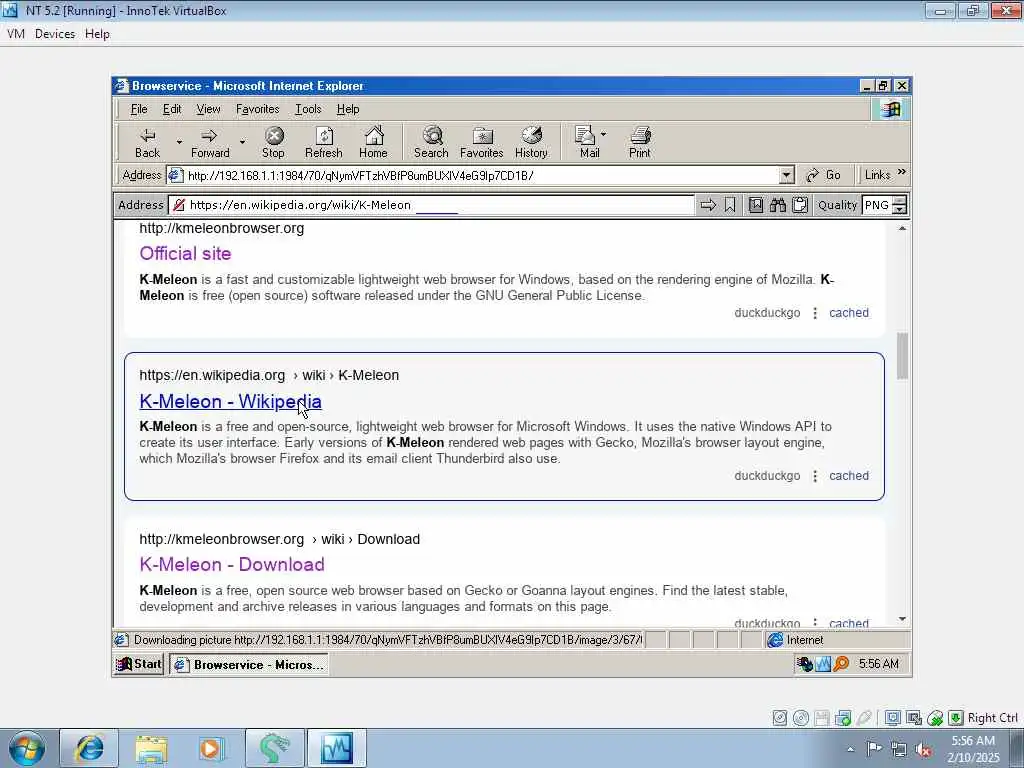The width and height of the screenshot is (1024, 768).
Task: Stop the page from loading
Action: 274,142
